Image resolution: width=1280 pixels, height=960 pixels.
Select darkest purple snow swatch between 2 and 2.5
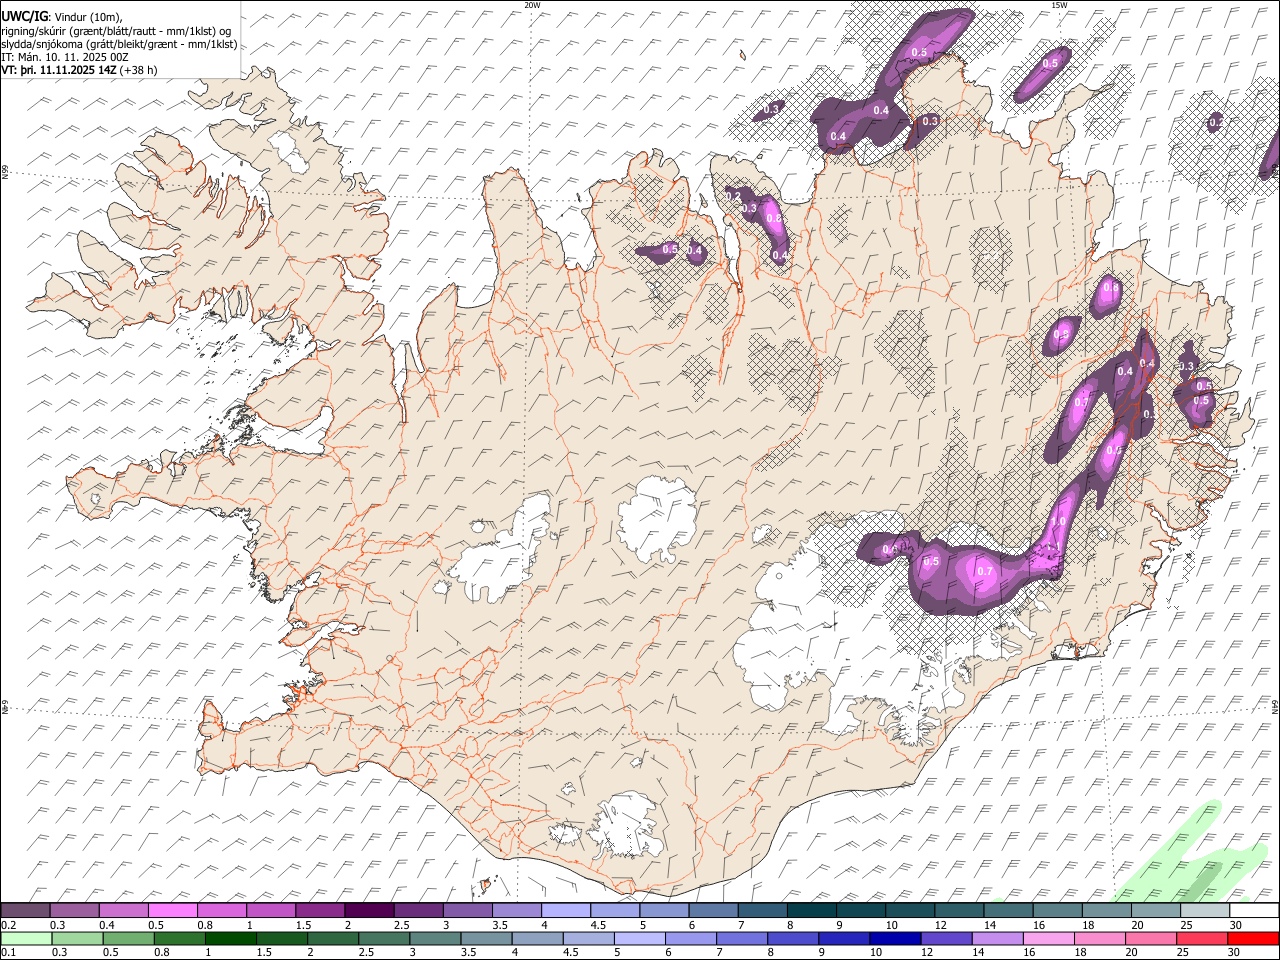pyautogui.click(x=369, y=911)
